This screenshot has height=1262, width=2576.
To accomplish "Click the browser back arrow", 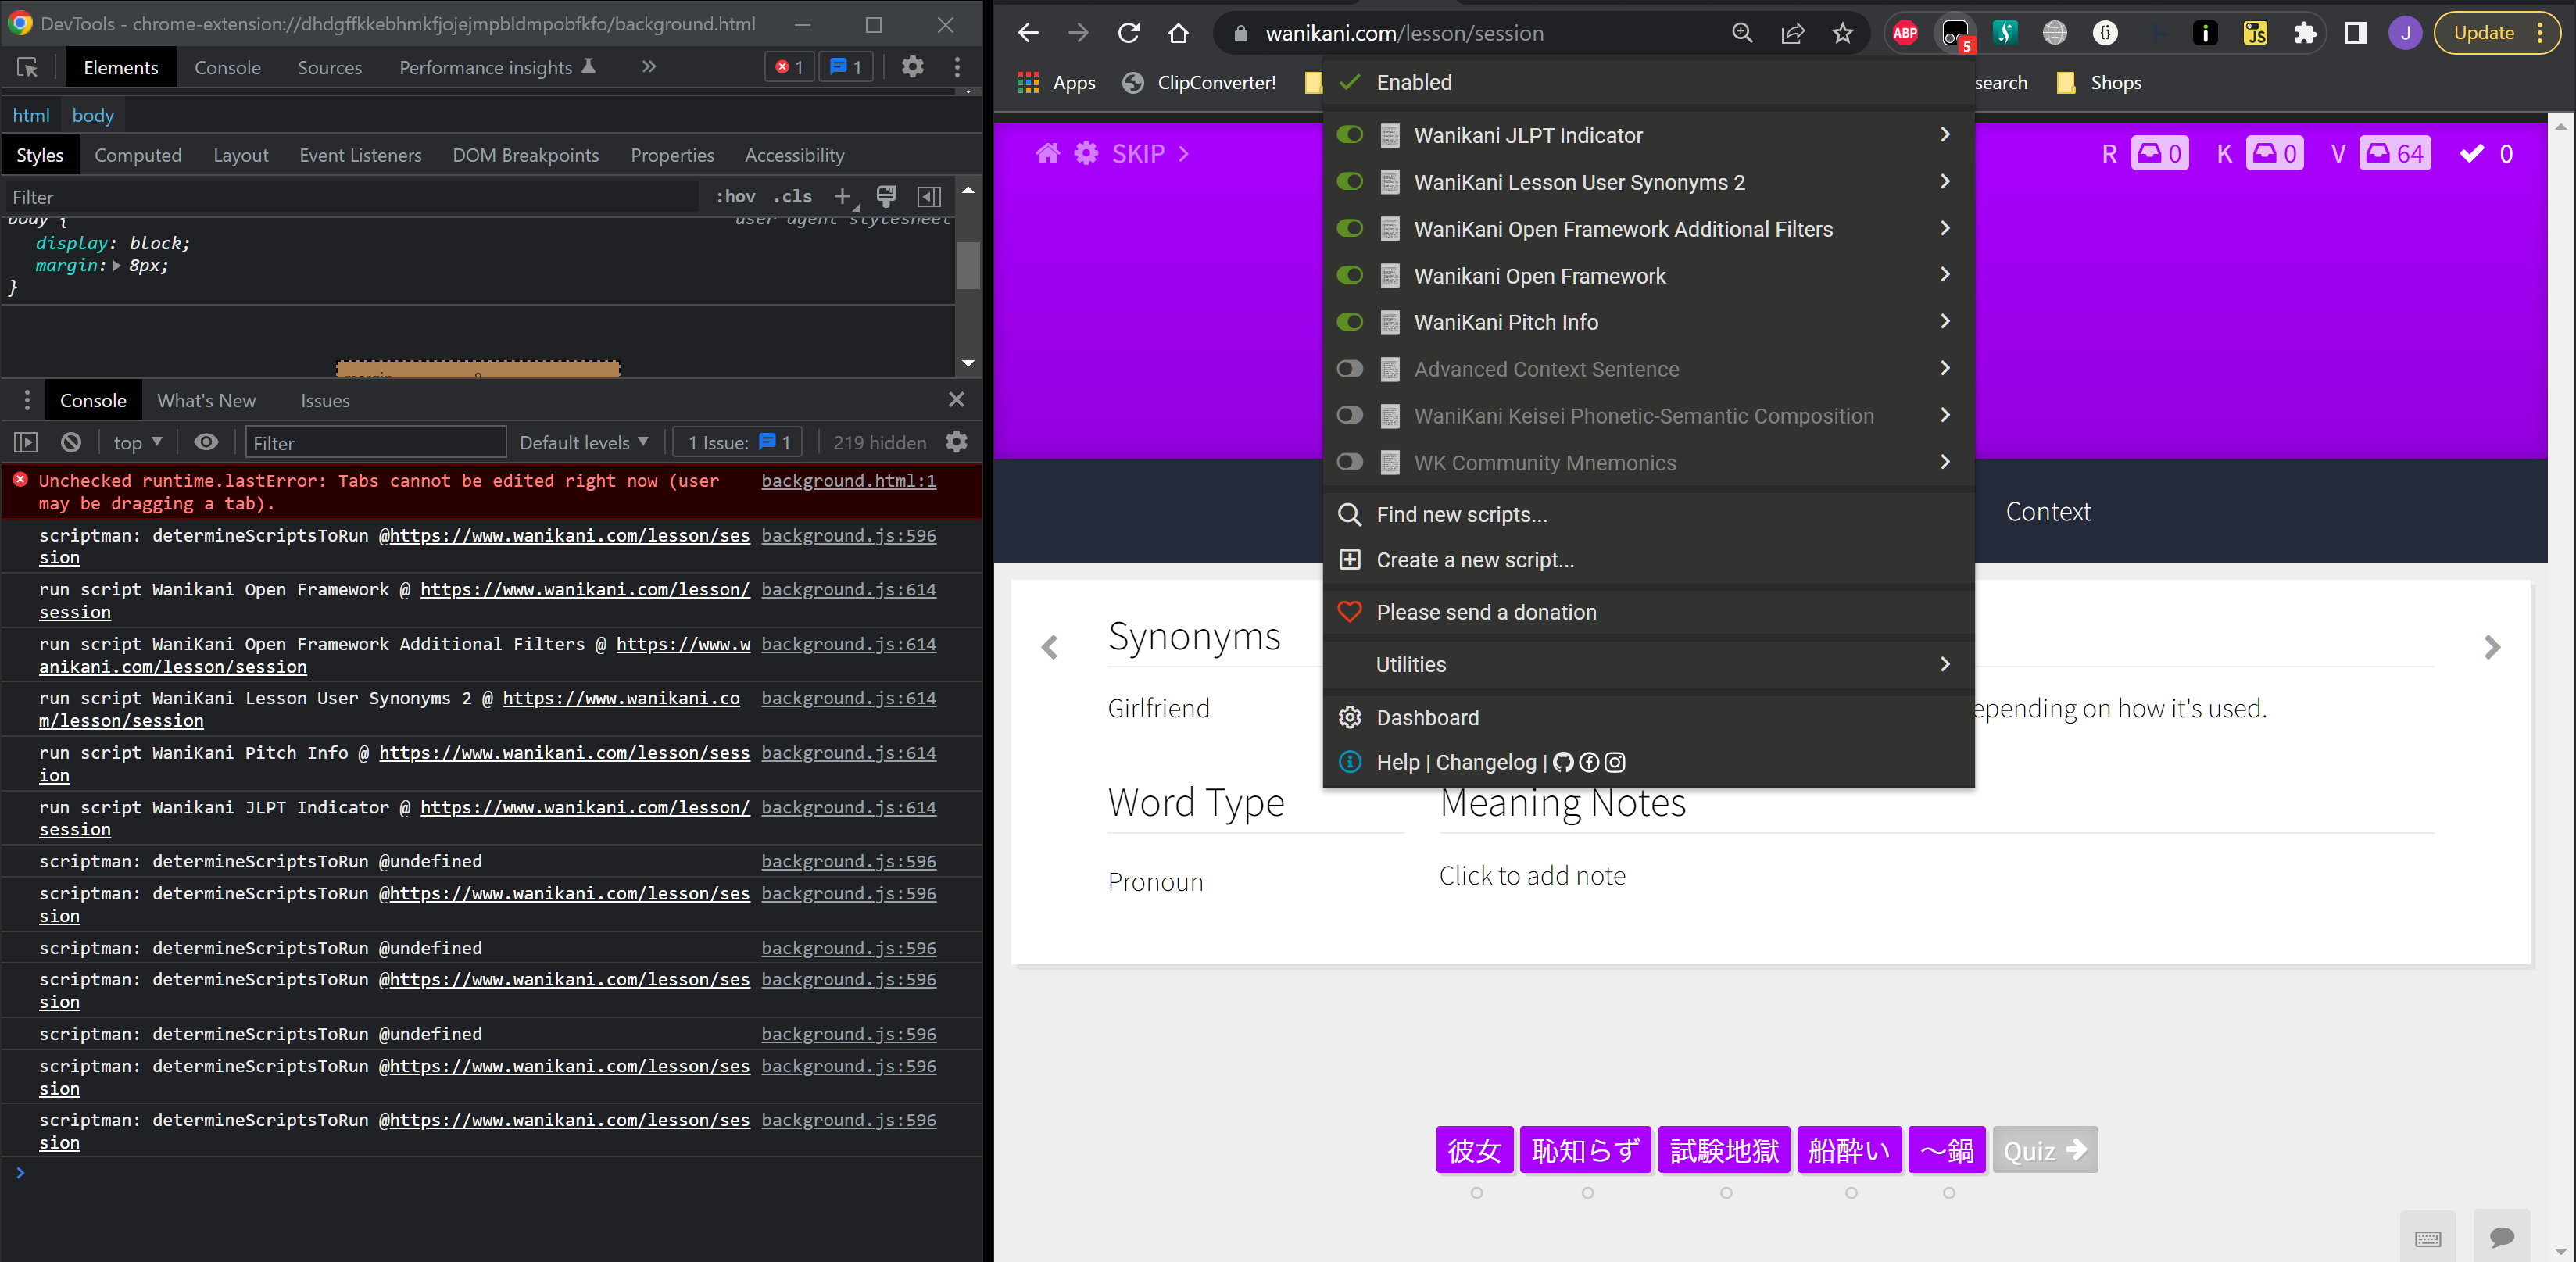I will tap(1028, 33).
